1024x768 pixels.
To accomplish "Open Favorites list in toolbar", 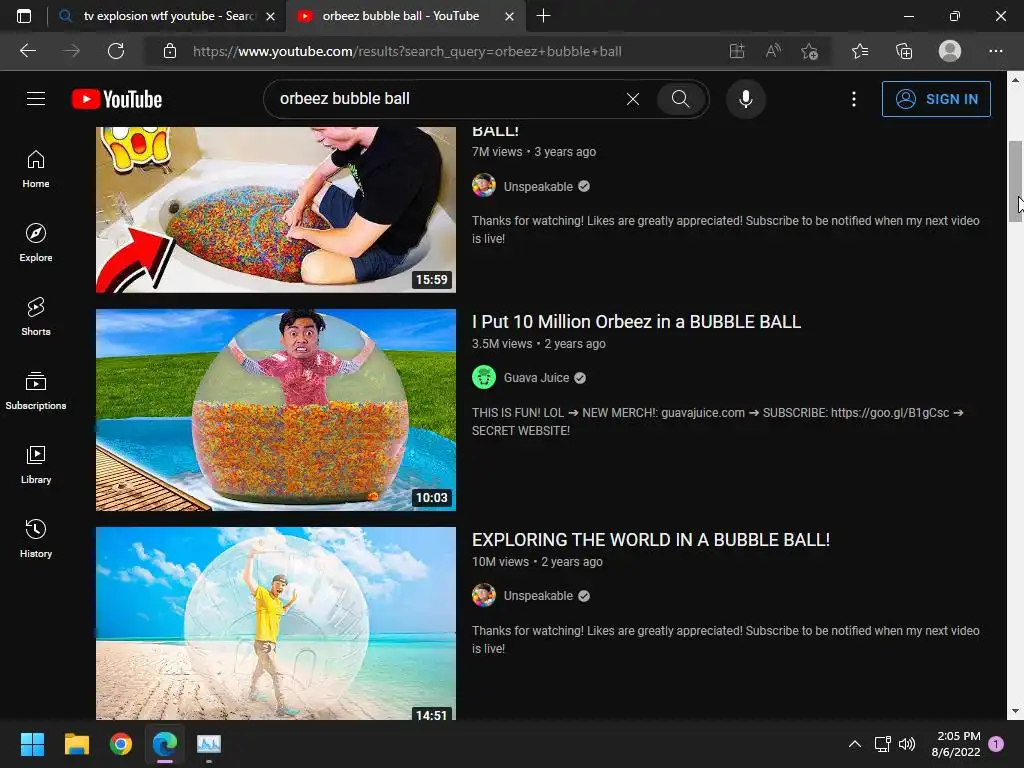I will pos(860,51).
